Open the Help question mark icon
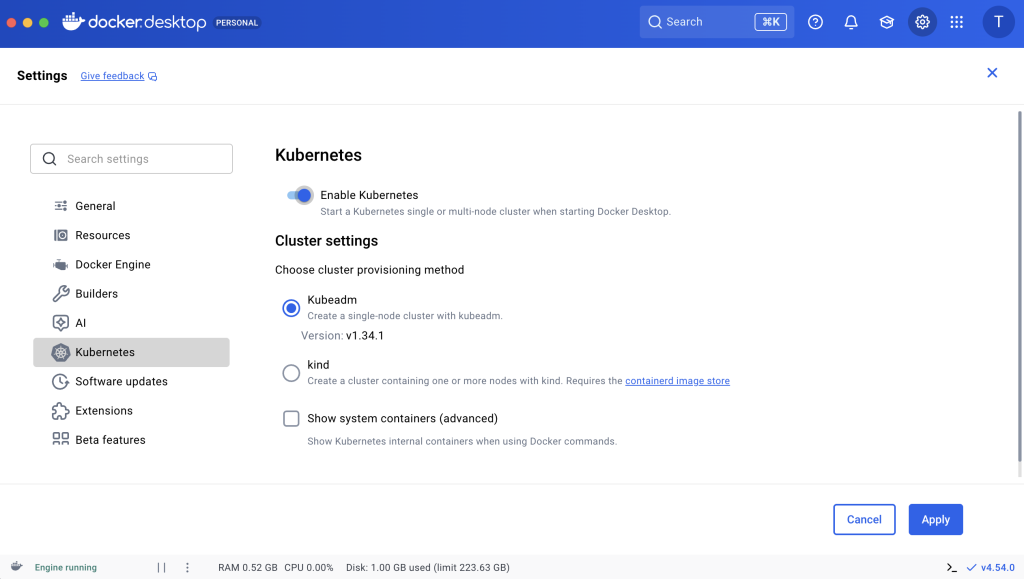The width and height of the screenshot is (1024, 579). [815, 21]
